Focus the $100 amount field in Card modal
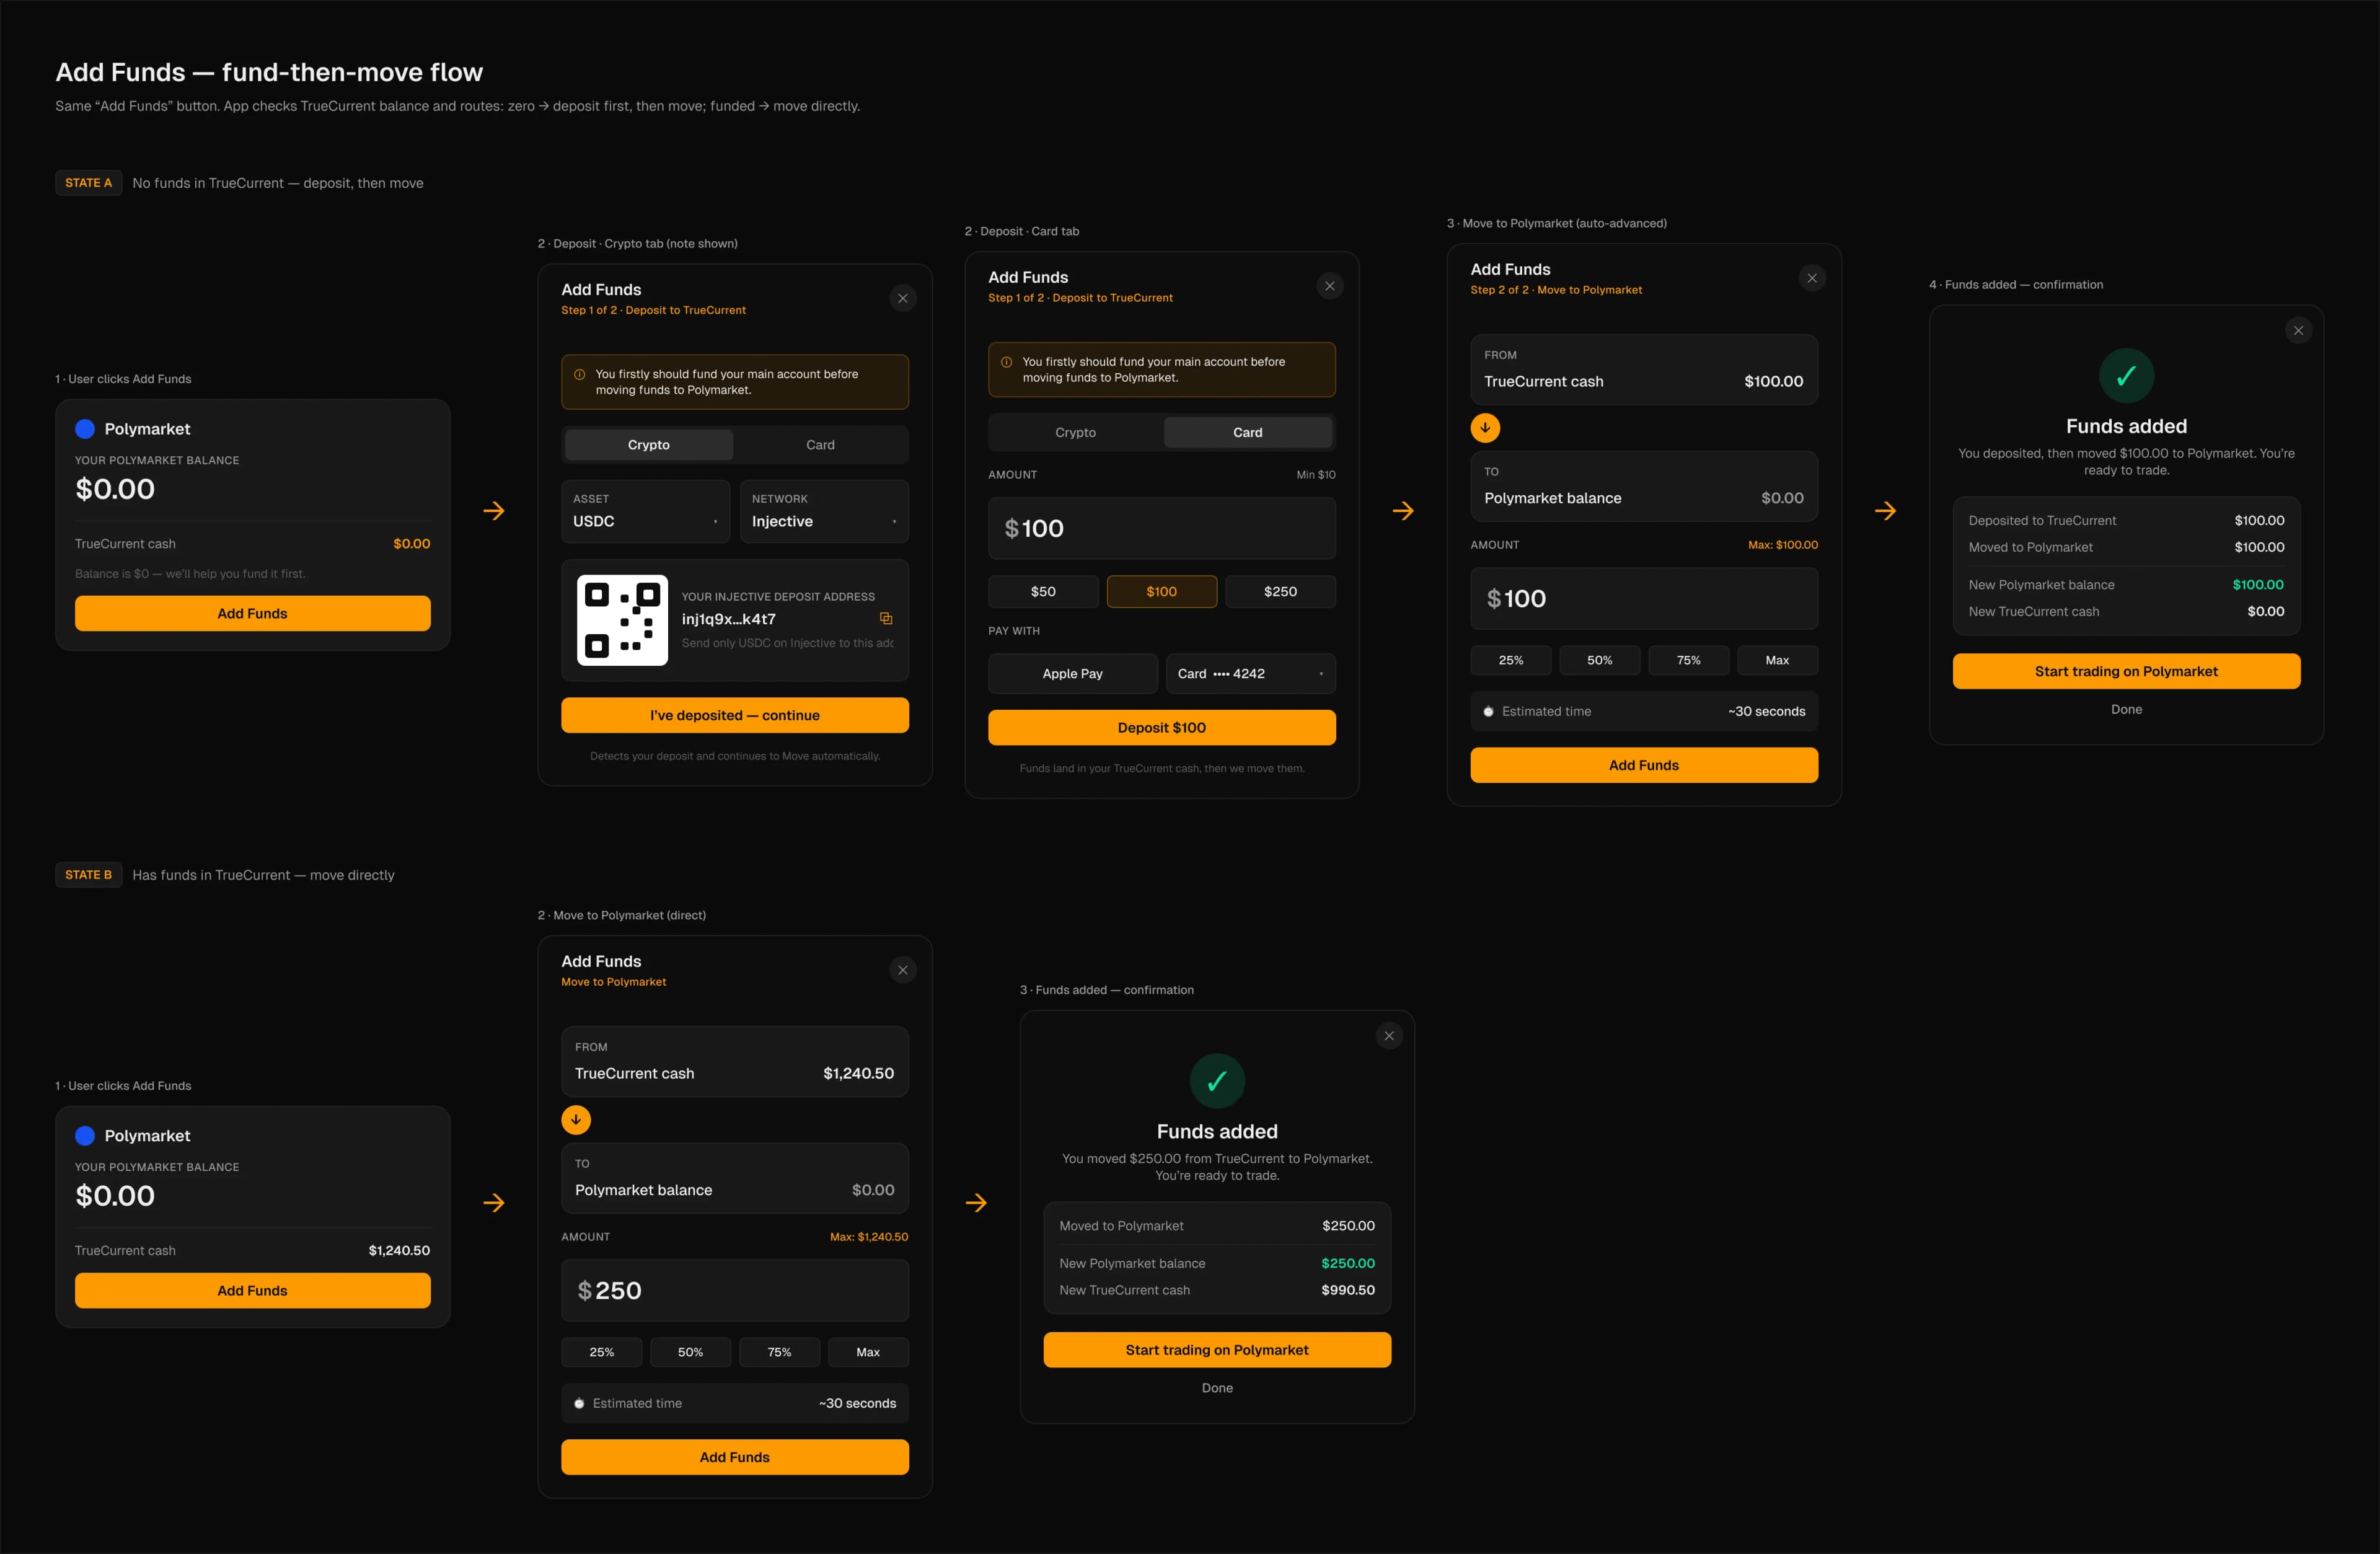The image size is (2380, 1554). click(x=1162, y=529)
